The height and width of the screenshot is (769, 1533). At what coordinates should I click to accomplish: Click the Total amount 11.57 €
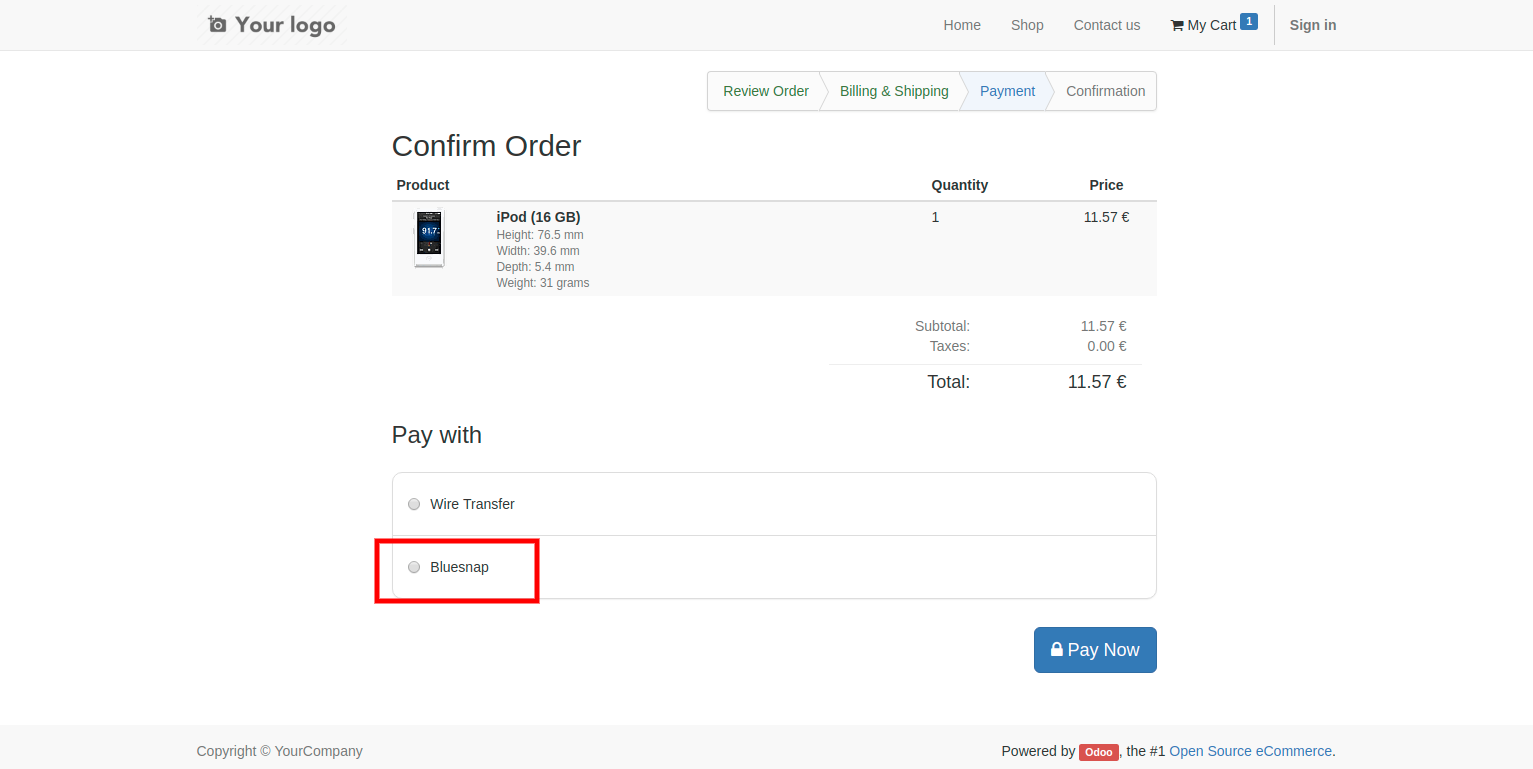[1097, 382]
